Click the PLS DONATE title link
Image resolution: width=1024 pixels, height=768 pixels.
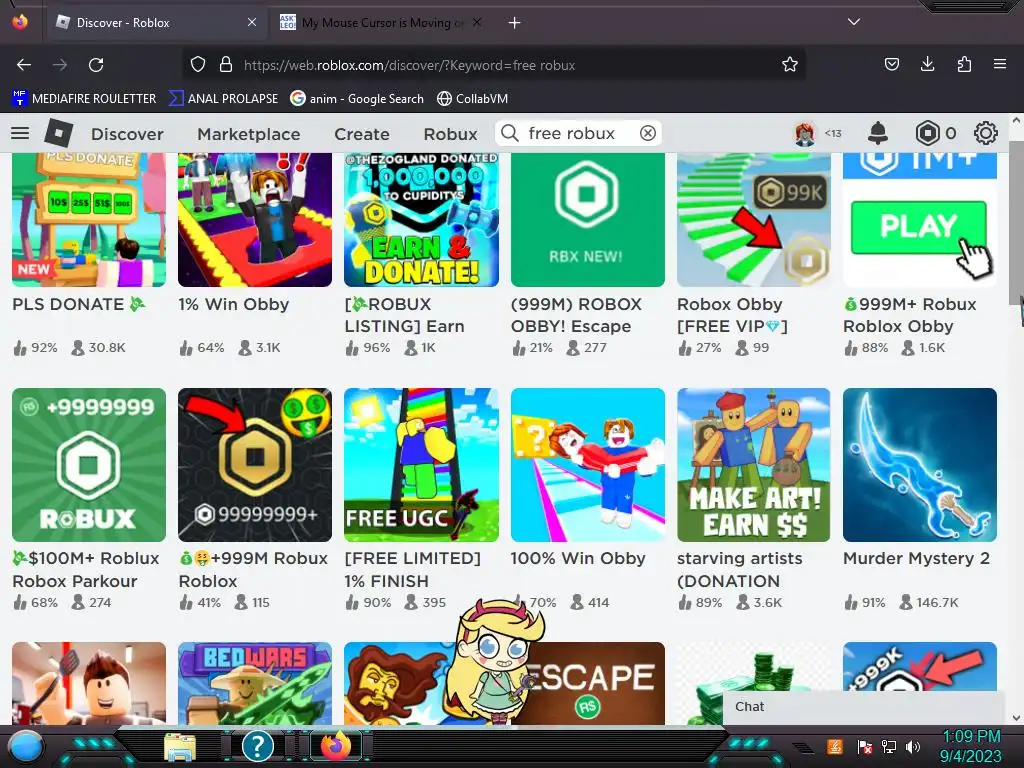[78, 304]
